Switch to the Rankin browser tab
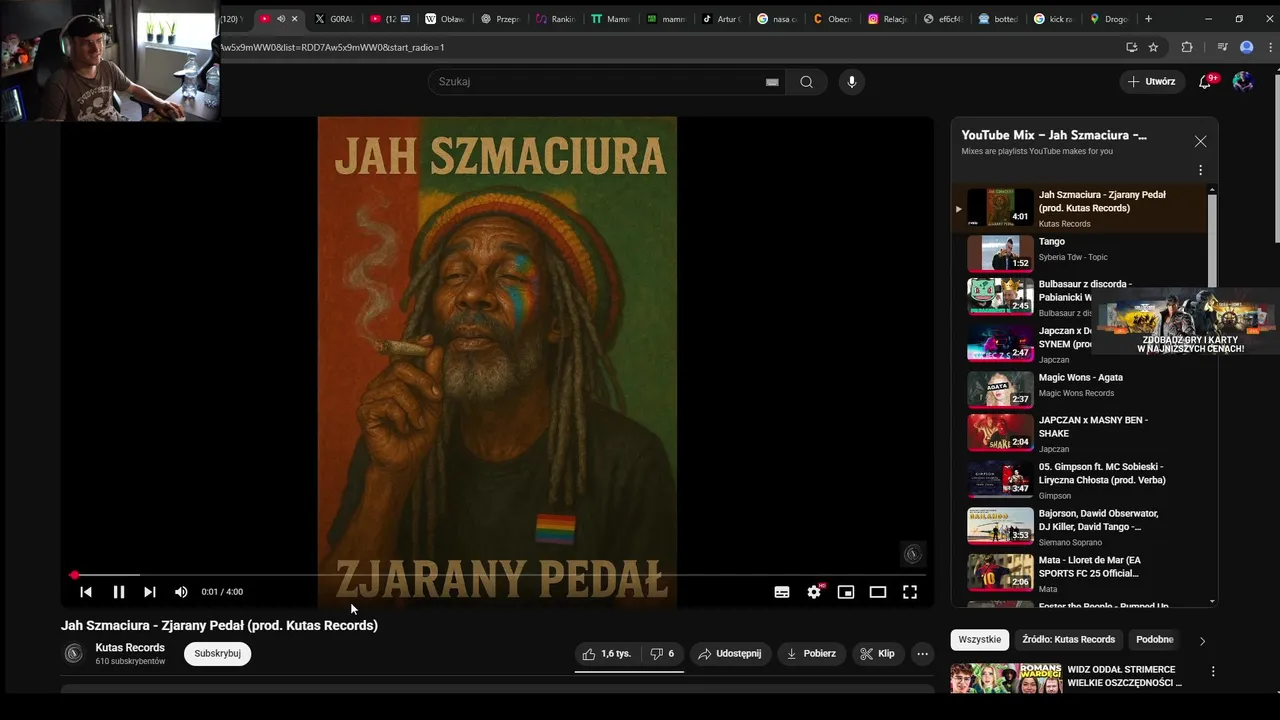 (555, 18)
